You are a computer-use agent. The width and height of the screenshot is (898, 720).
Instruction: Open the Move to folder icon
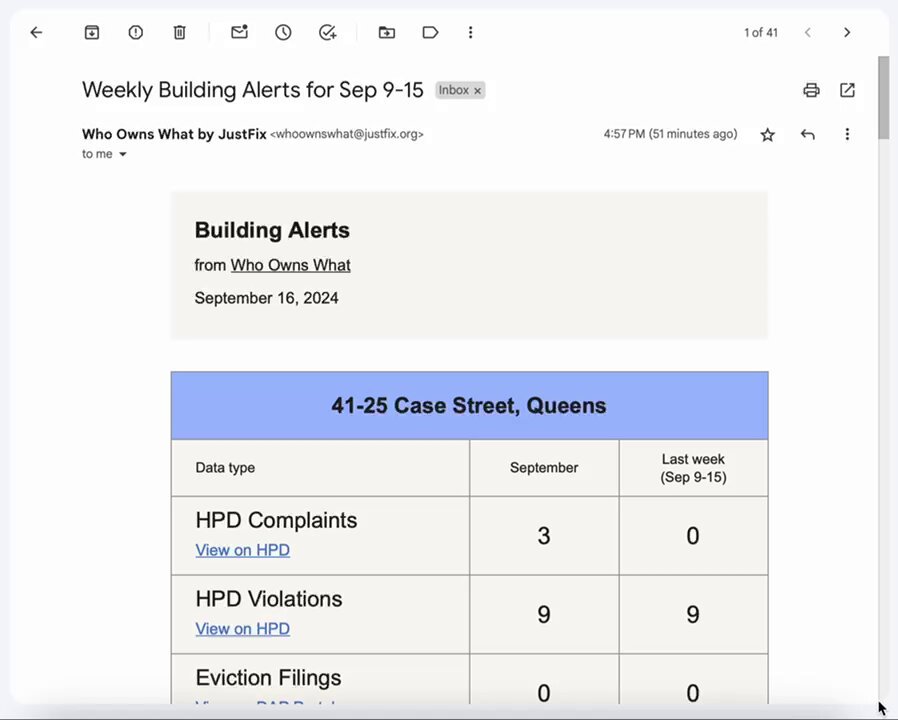[x=387, y=33]
